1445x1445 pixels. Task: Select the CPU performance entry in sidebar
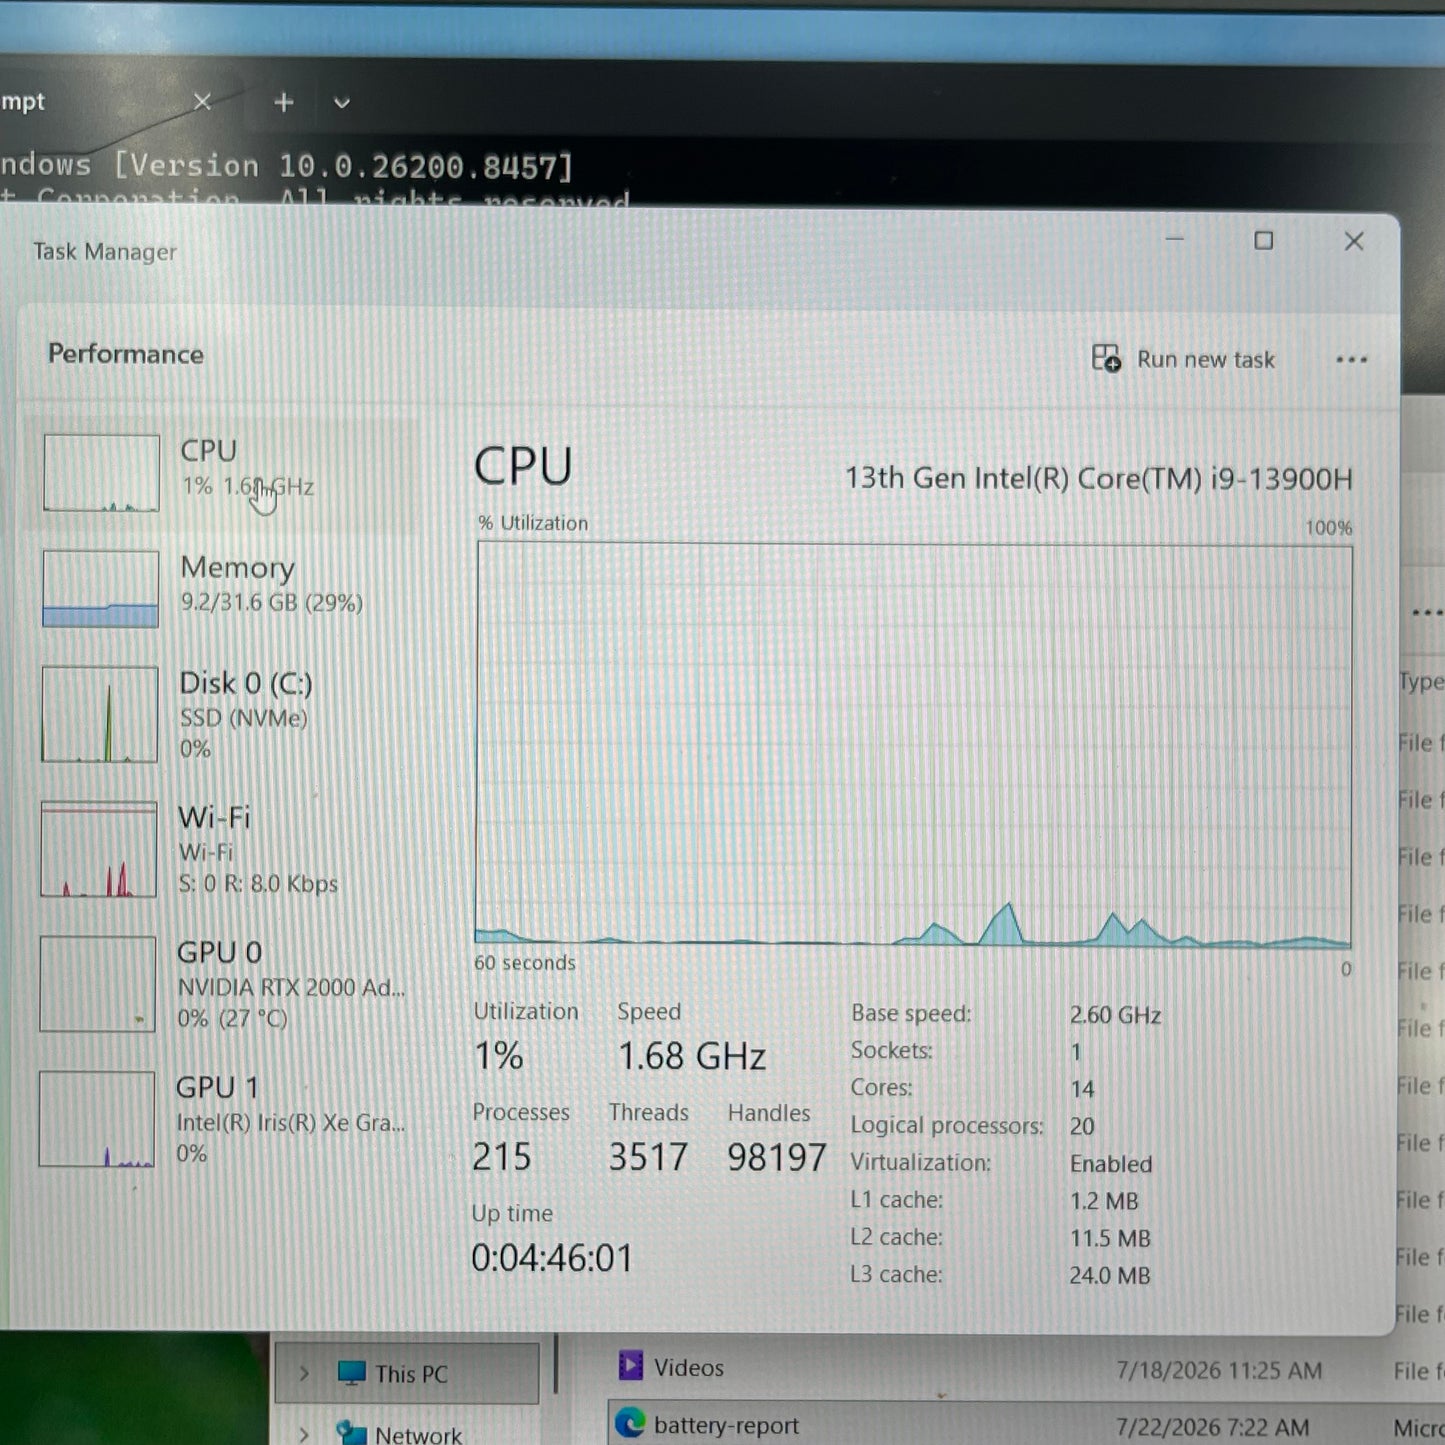222,473
